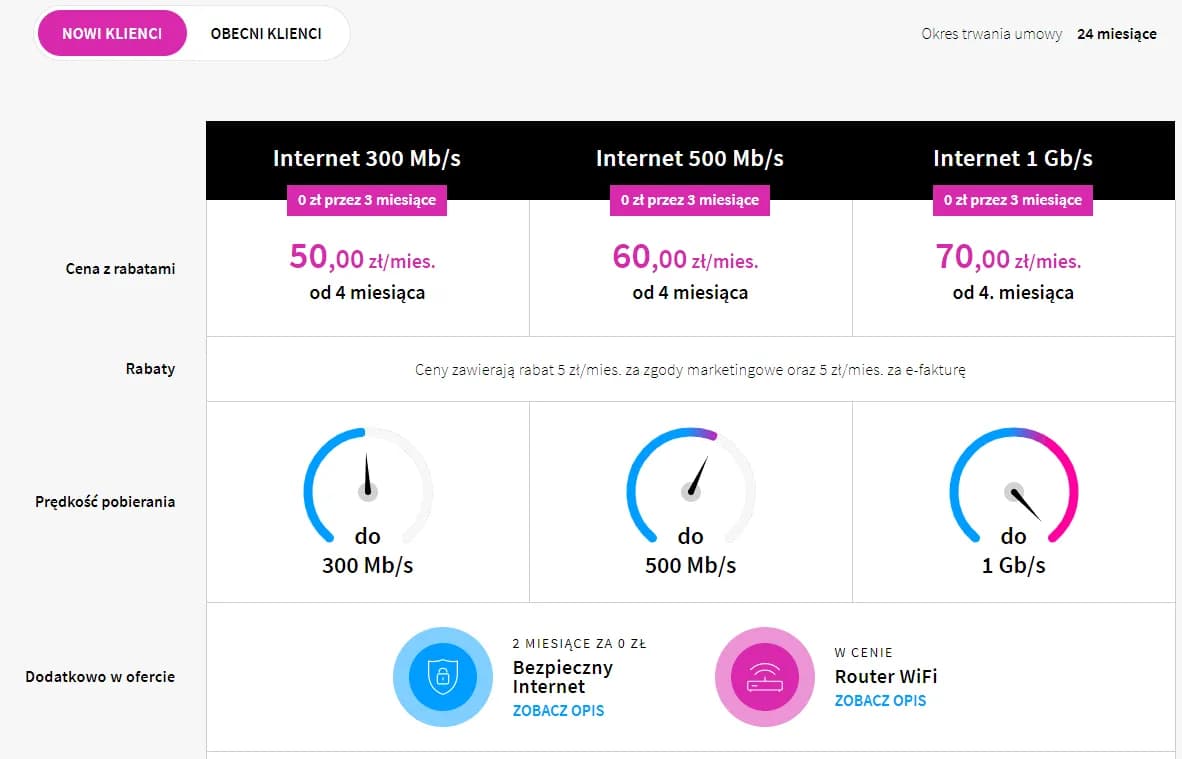Toggle the 0 zł badge under Internet 1 Gb/s
The image size is (1182, 759).
pos(1012,200)
